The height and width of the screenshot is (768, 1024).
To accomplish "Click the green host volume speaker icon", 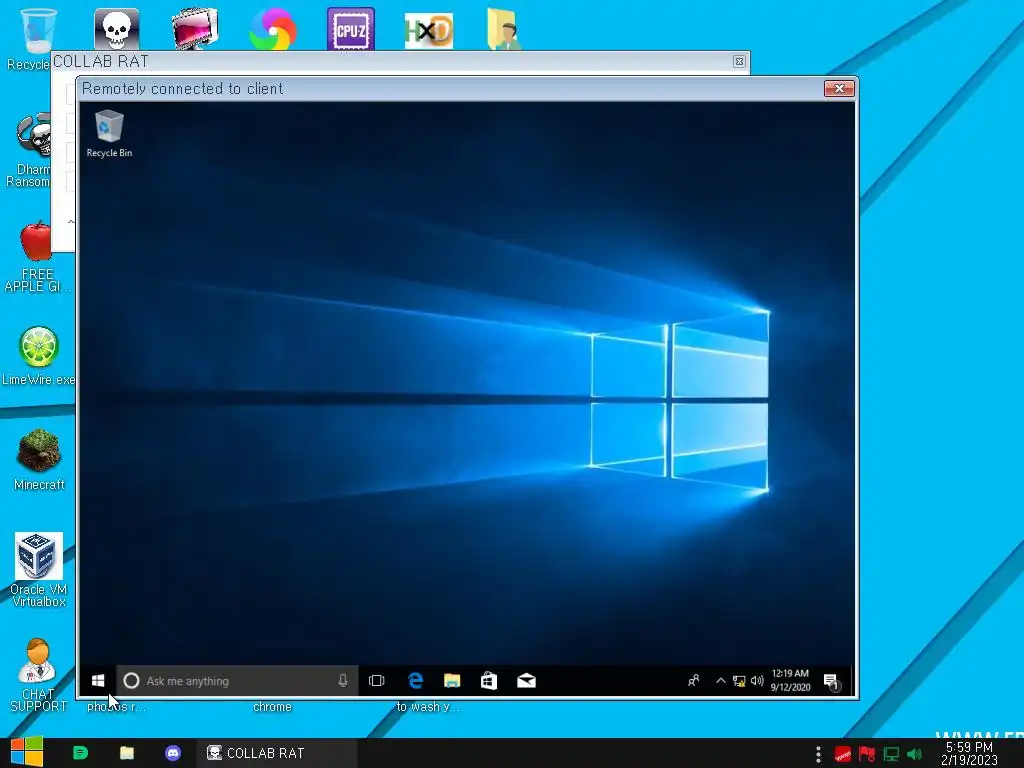I will tap(915, 754).
